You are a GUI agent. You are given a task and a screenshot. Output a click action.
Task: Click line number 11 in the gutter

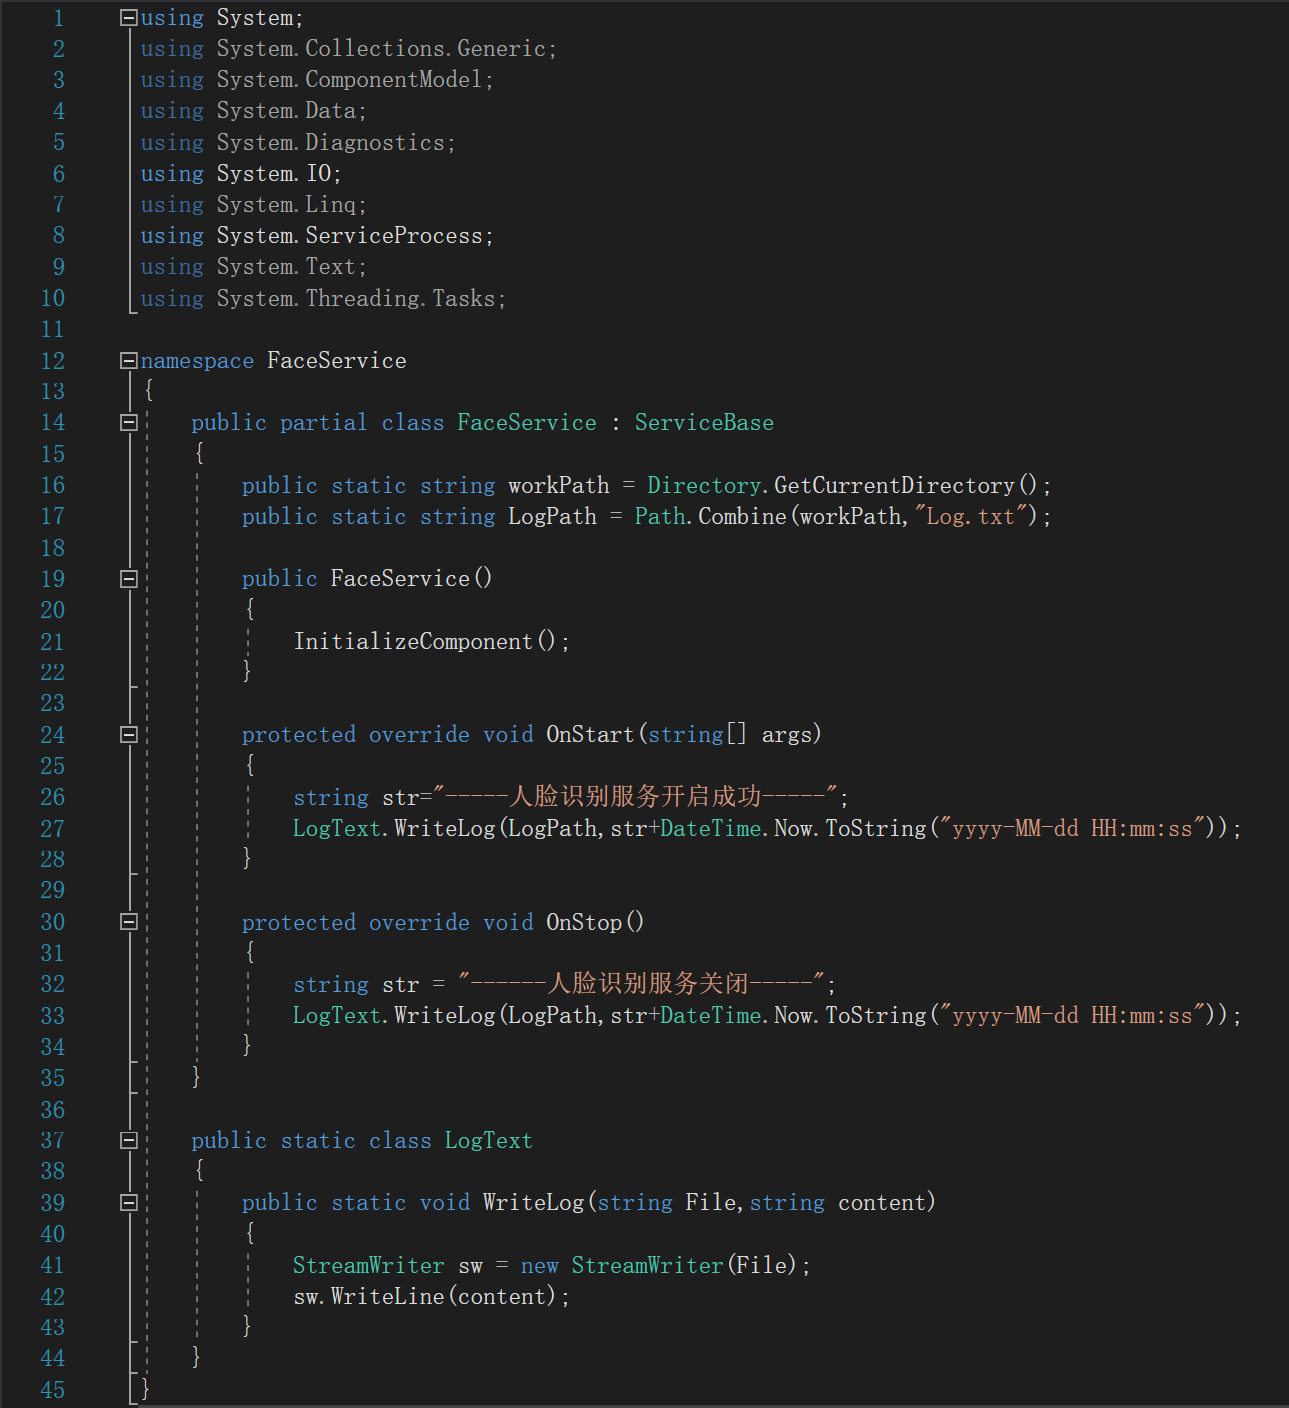pos(52,329)
